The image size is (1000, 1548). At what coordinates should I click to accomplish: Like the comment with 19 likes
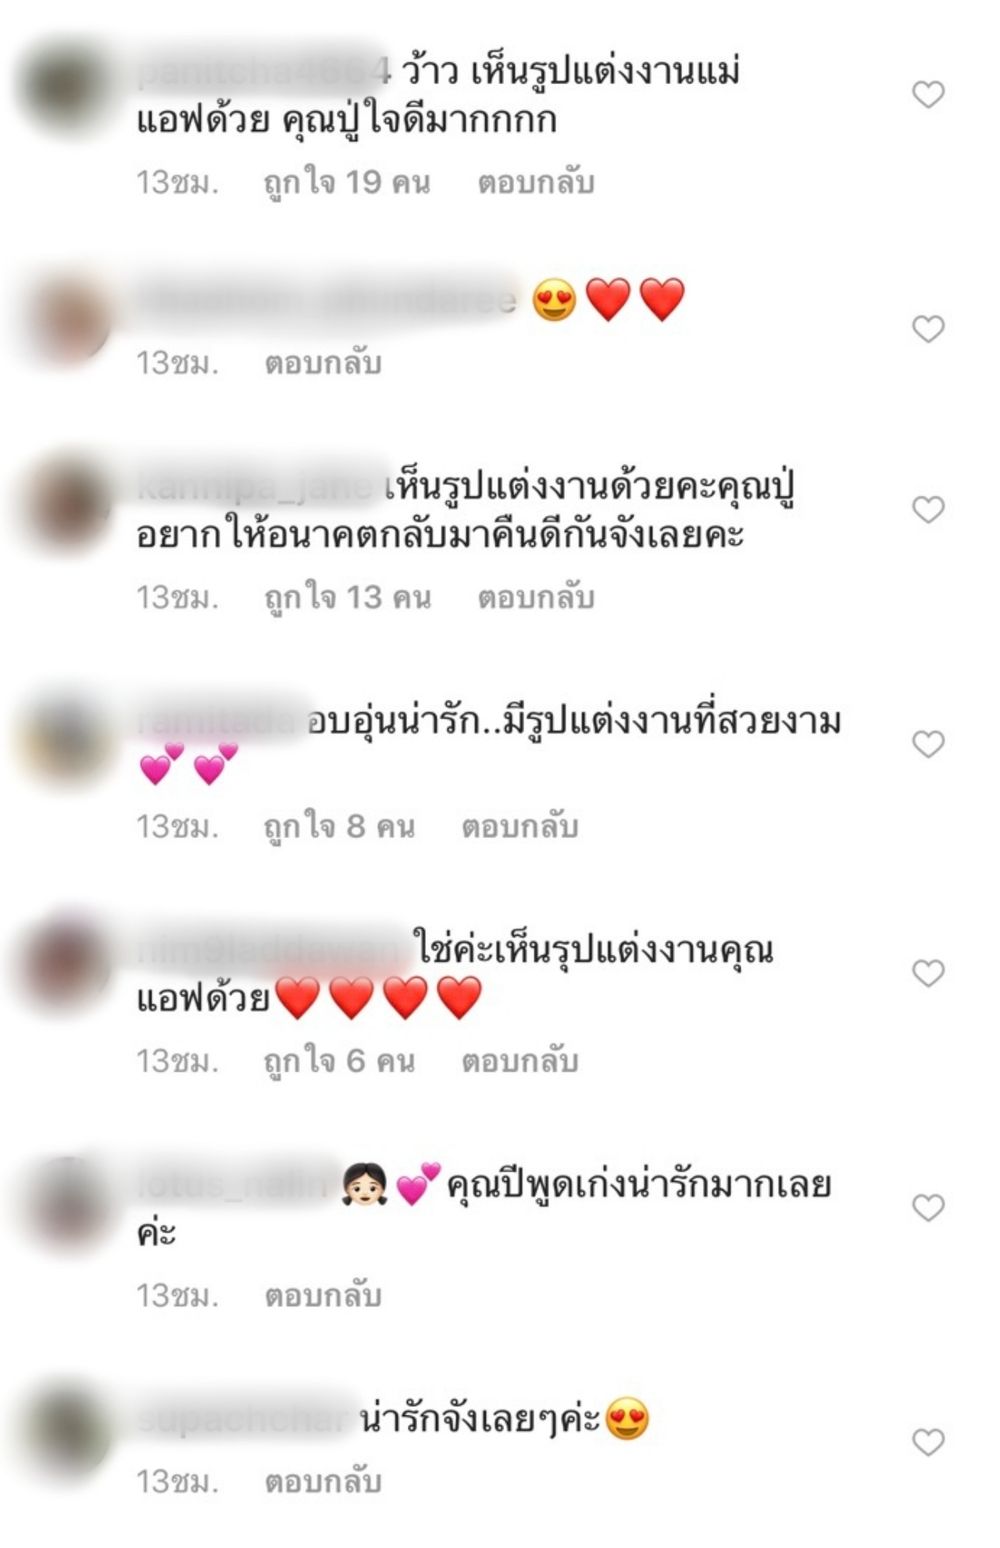click(928, 95)
